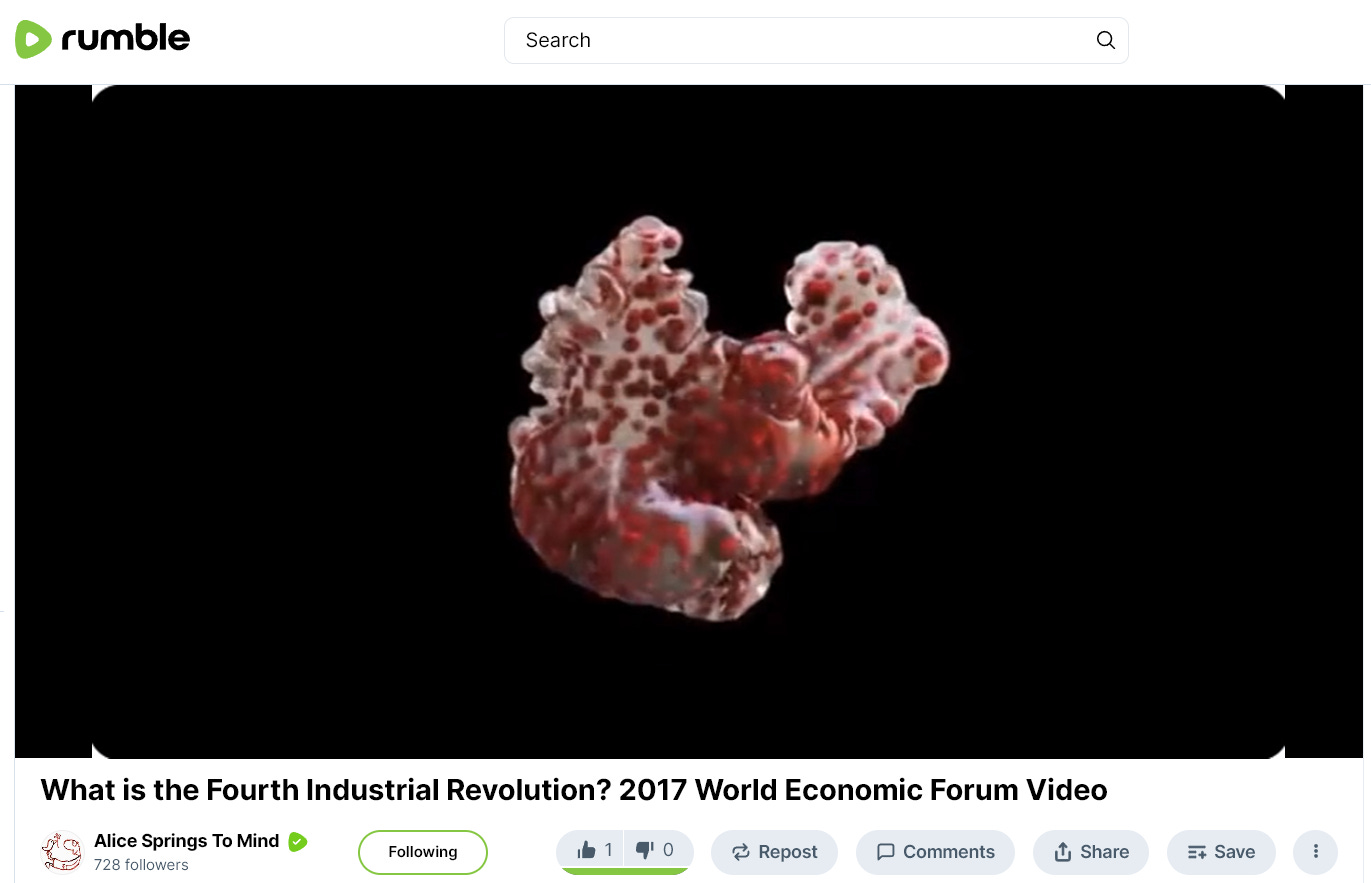Open the Alice Springs To Mind channel name
1371x883 pixels.
click(x=186, y=841)
